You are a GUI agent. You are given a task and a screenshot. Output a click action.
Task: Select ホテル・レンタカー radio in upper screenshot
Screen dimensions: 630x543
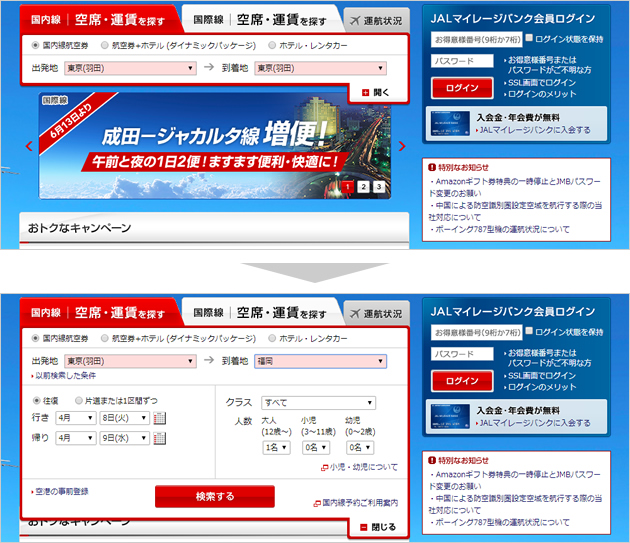coord(272,45)
